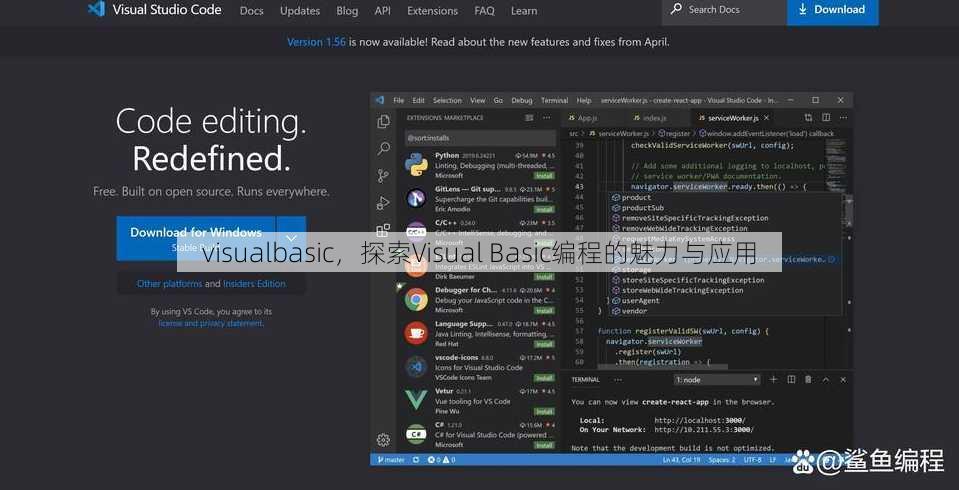Image resolution: width=959 pixels, height=490 pixels.
Task: Click the vscode-icons extension logo
Action: tap(416, 367)
